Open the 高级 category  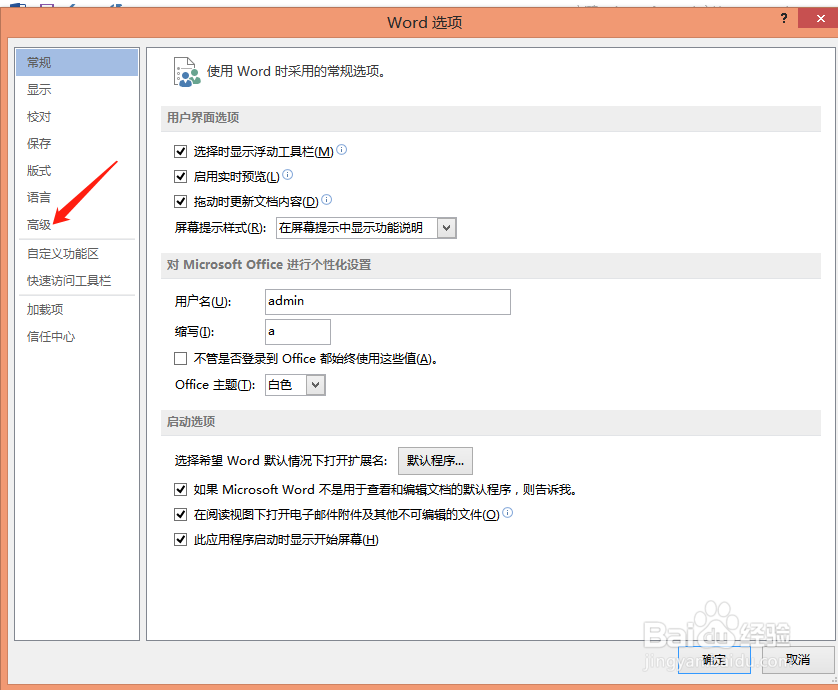77,225
